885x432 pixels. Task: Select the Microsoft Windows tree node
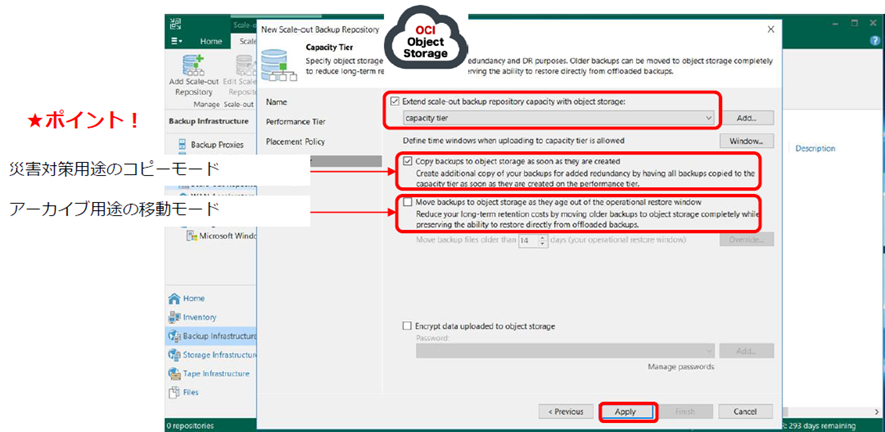click(x=221, y=236)
